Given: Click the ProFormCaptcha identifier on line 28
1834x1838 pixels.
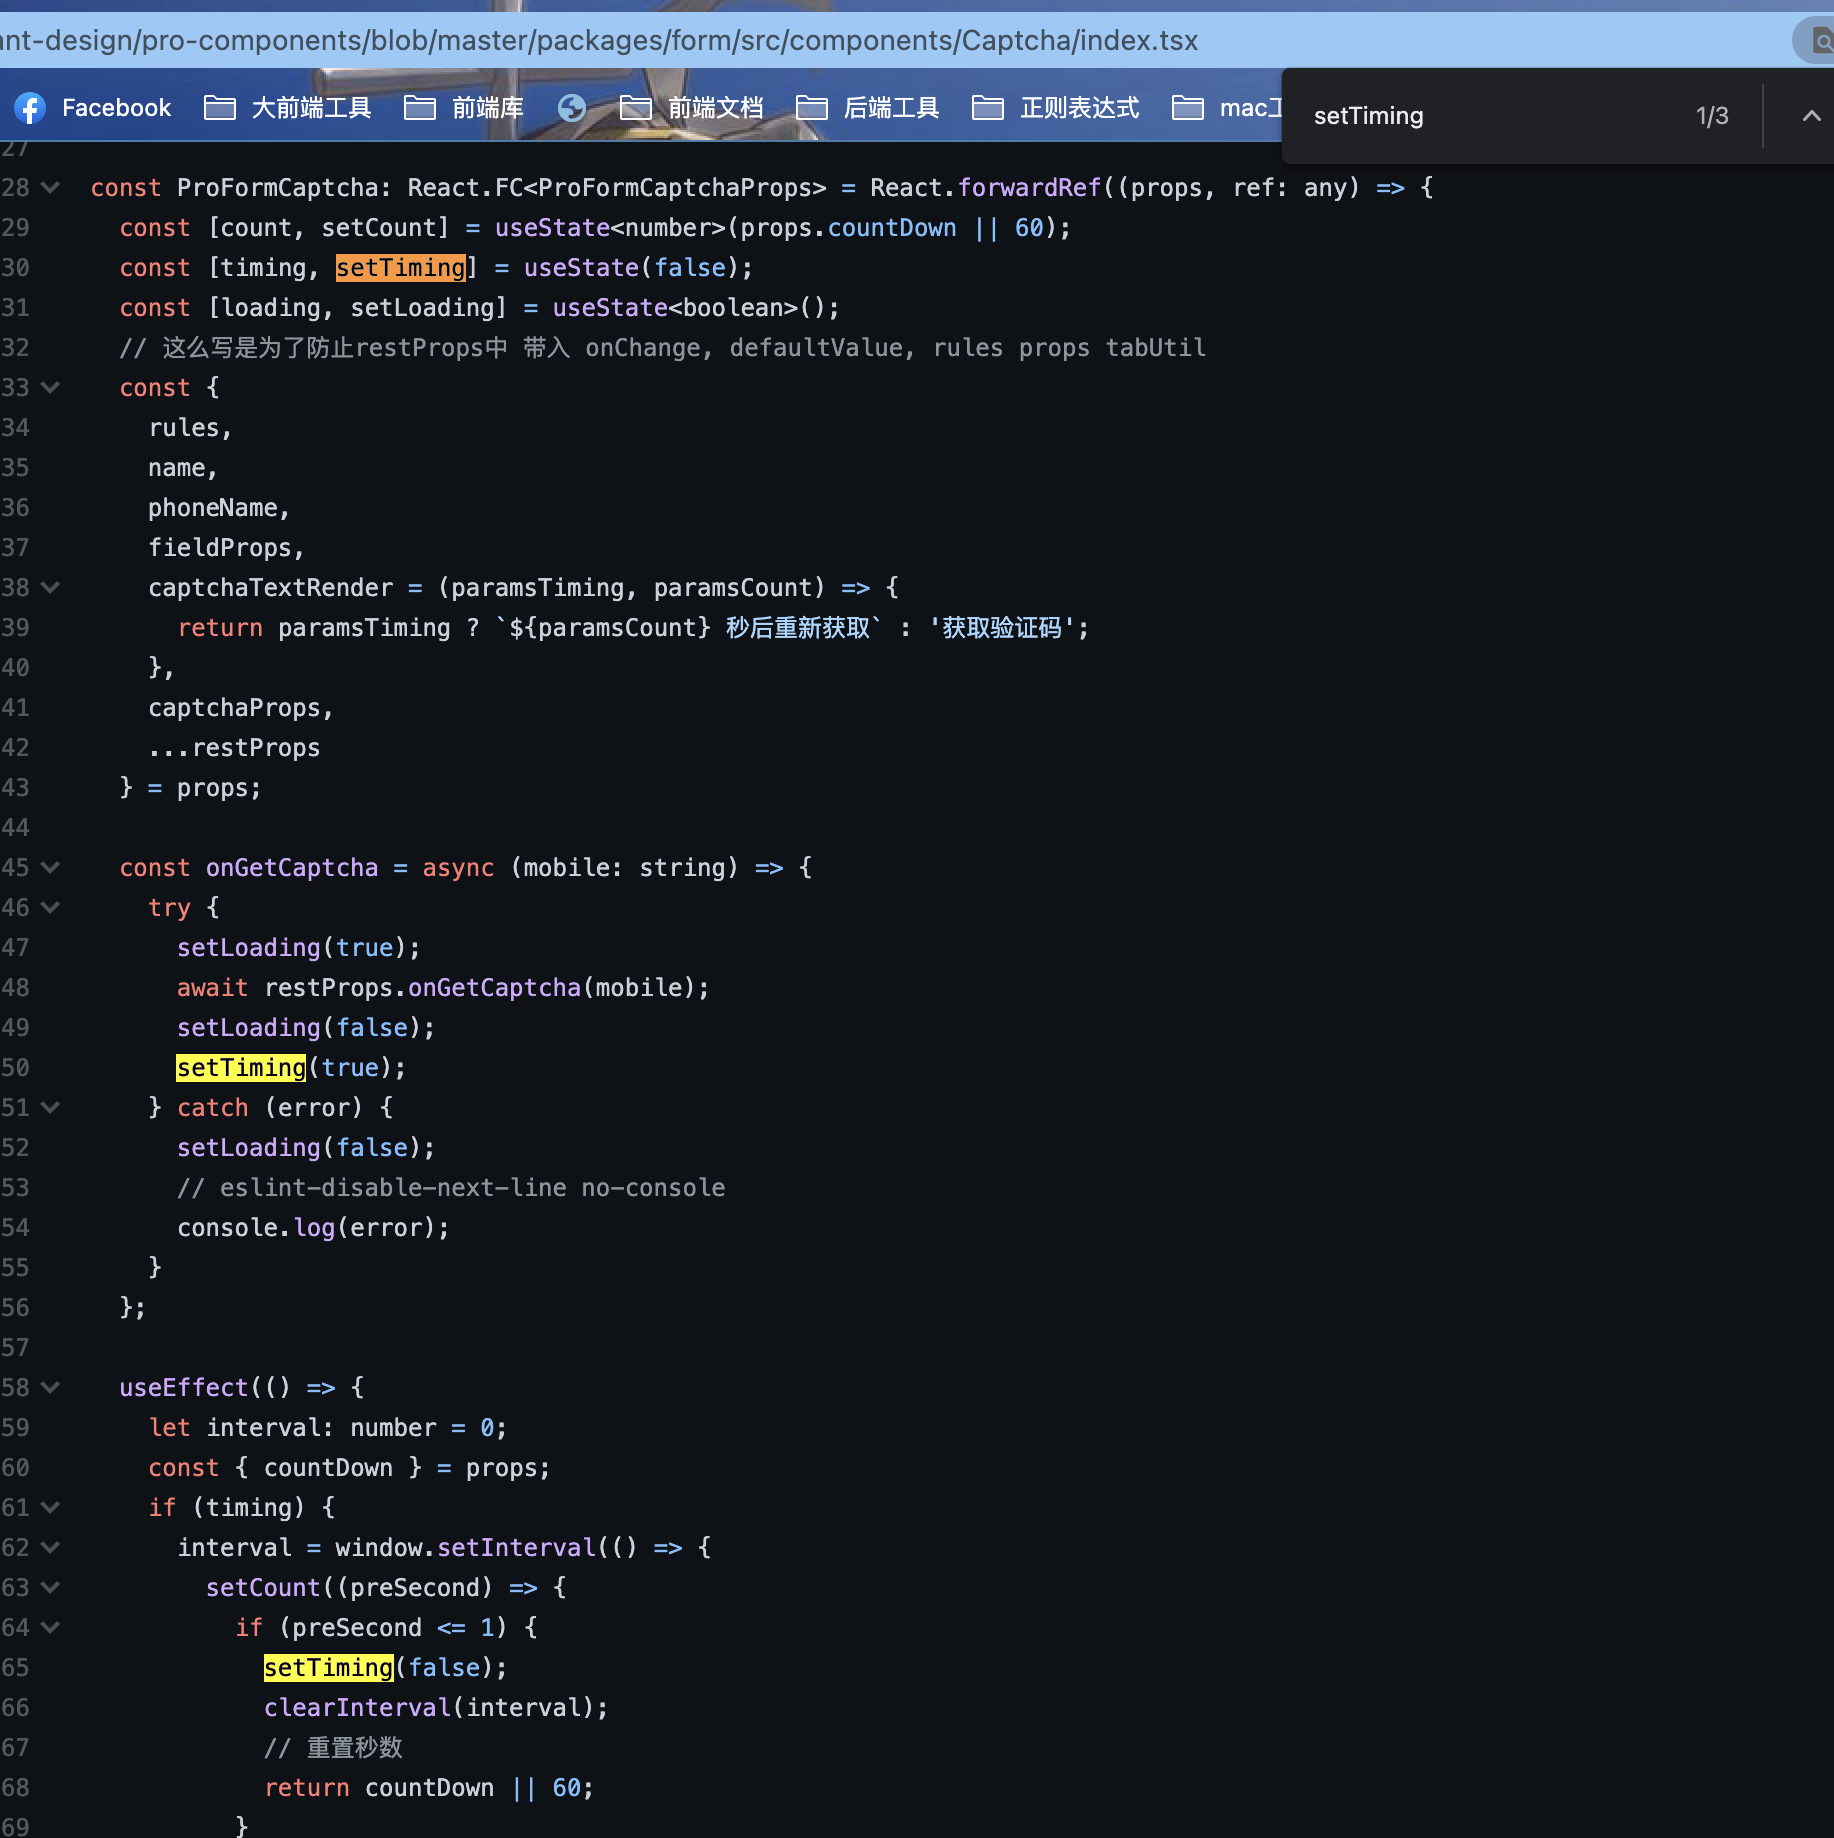Looking at the screenshot, I should (278, 188).
